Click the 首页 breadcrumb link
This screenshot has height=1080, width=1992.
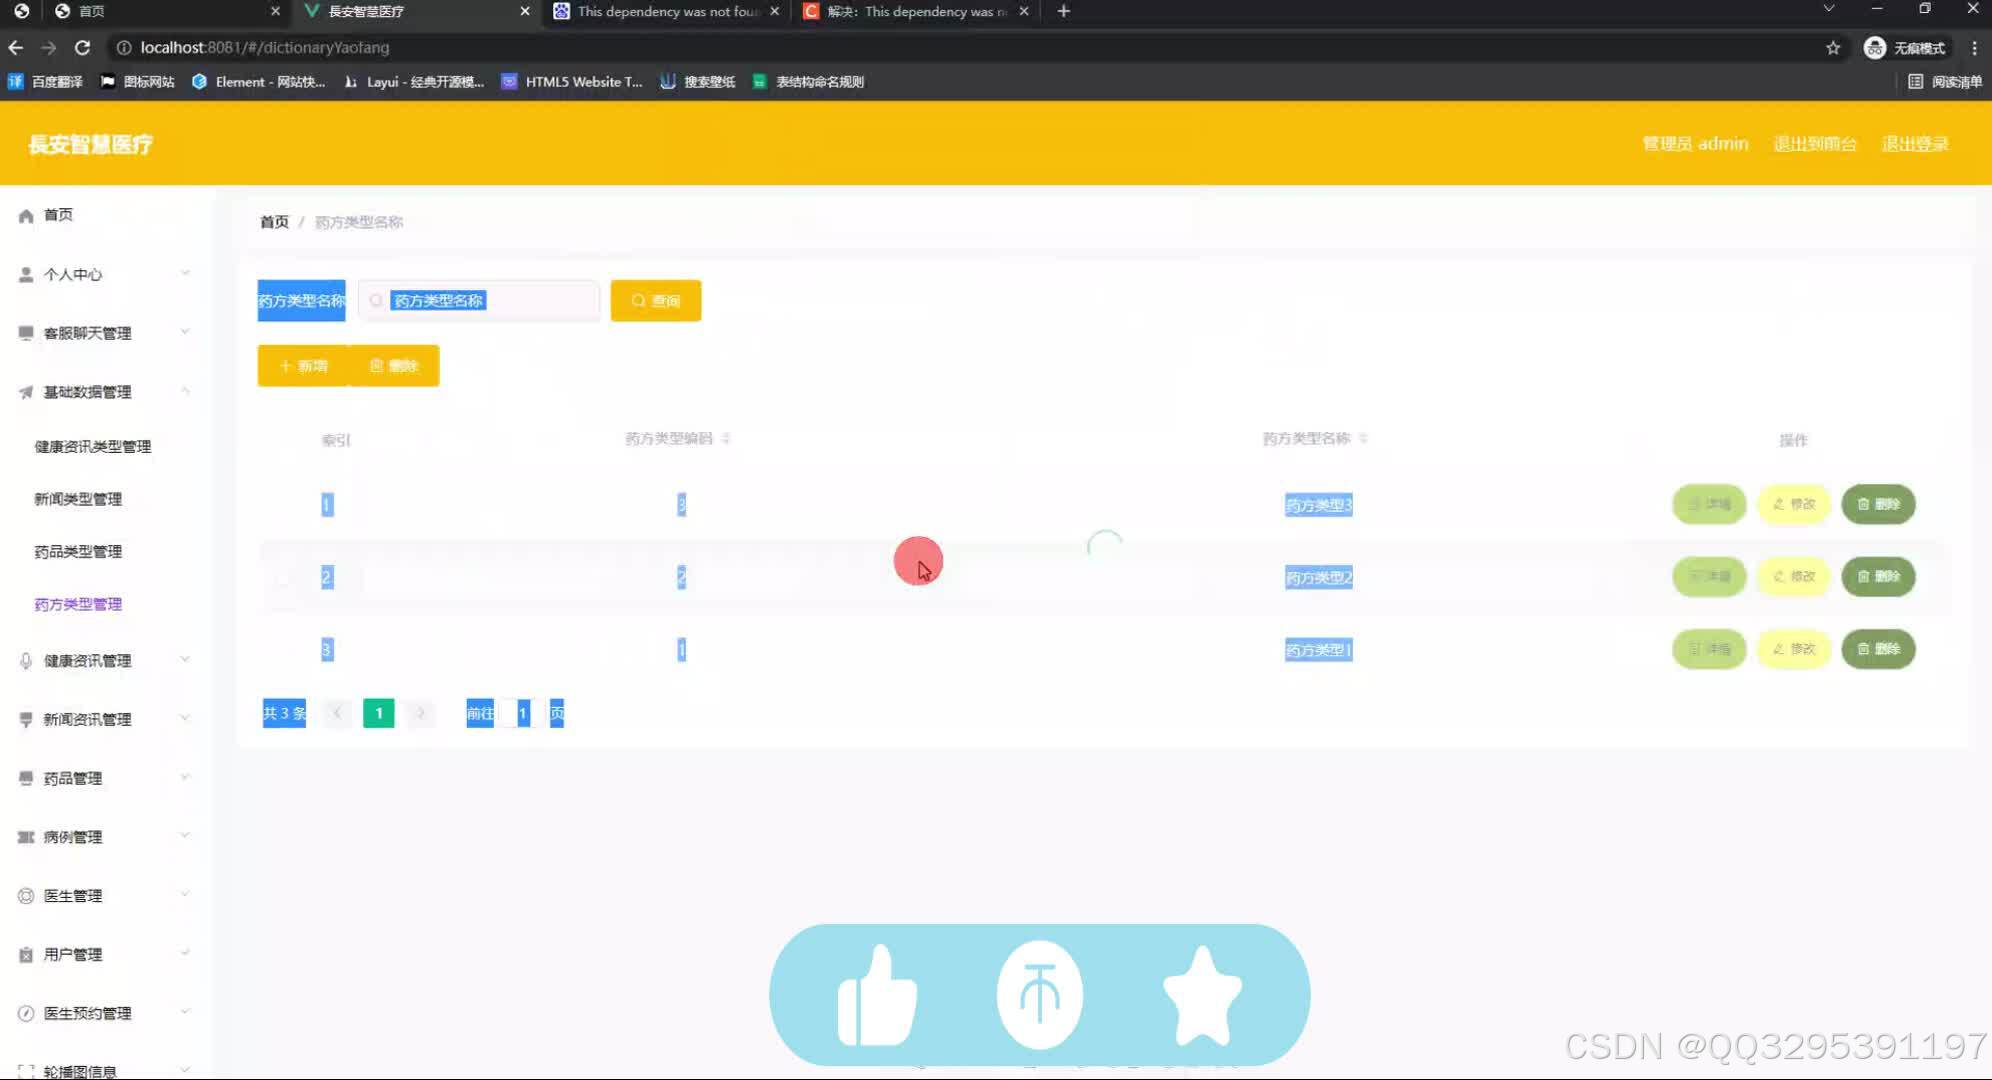tap(274, 222)
